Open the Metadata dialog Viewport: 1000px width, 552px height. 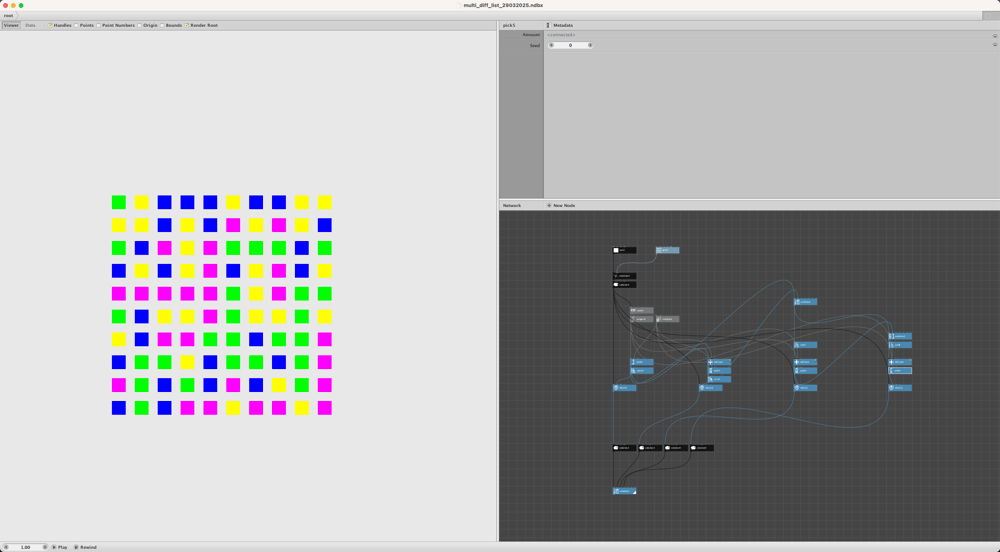point(560,25)
